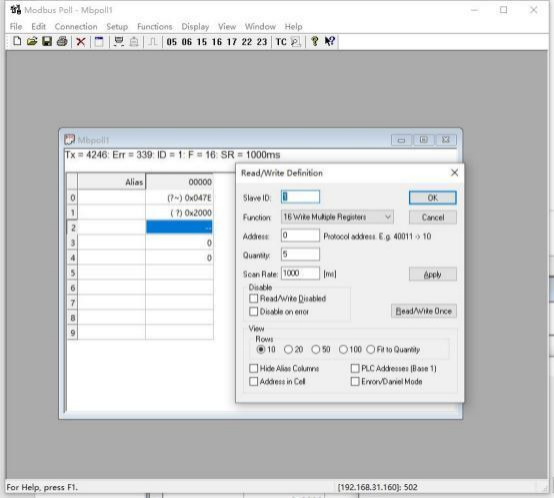Create a new document with toolbar icon
The width and height of the screenshot is (554, 498).
click(x=17, y=42)
